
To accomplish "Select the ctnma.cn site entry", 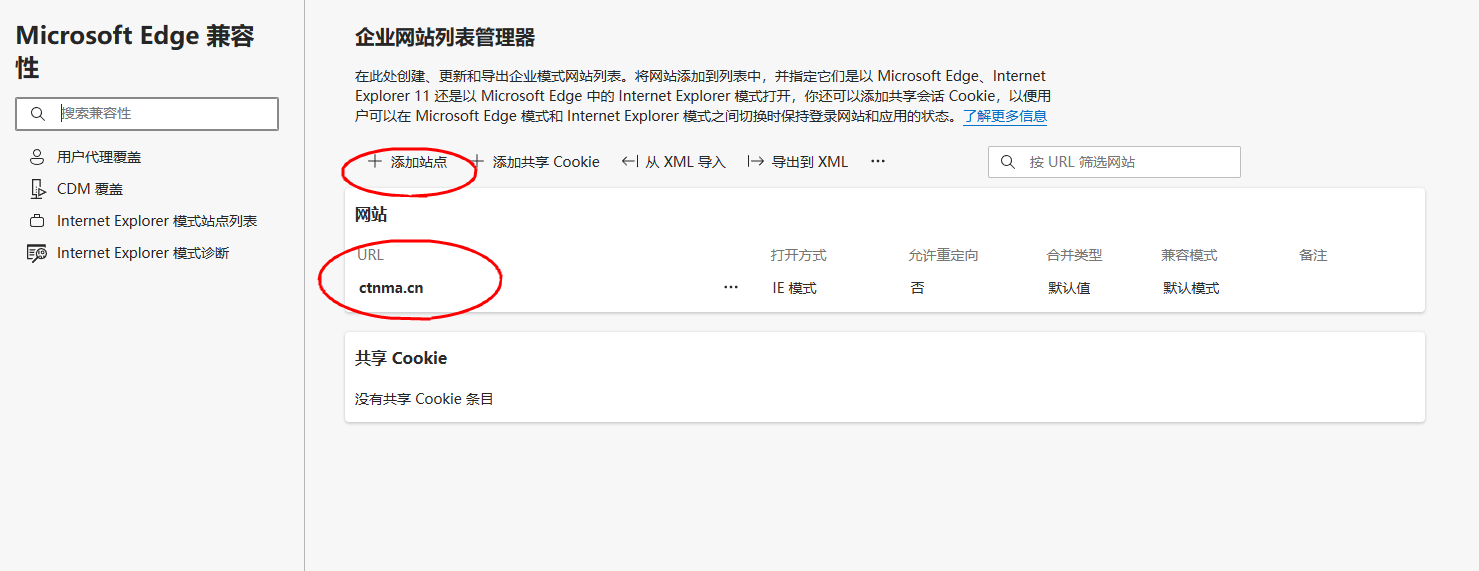I will (x=391, y=288).
